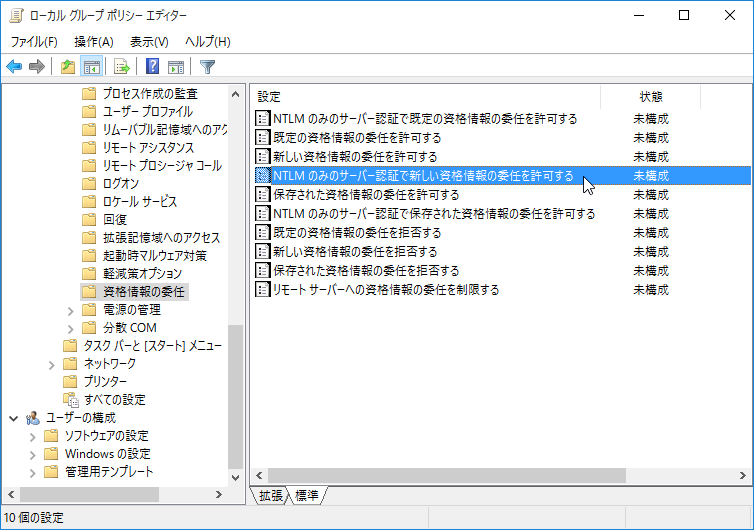Open the ファイル(F) menu
This screenshot has width=754, height=530.
pos(34,42)
